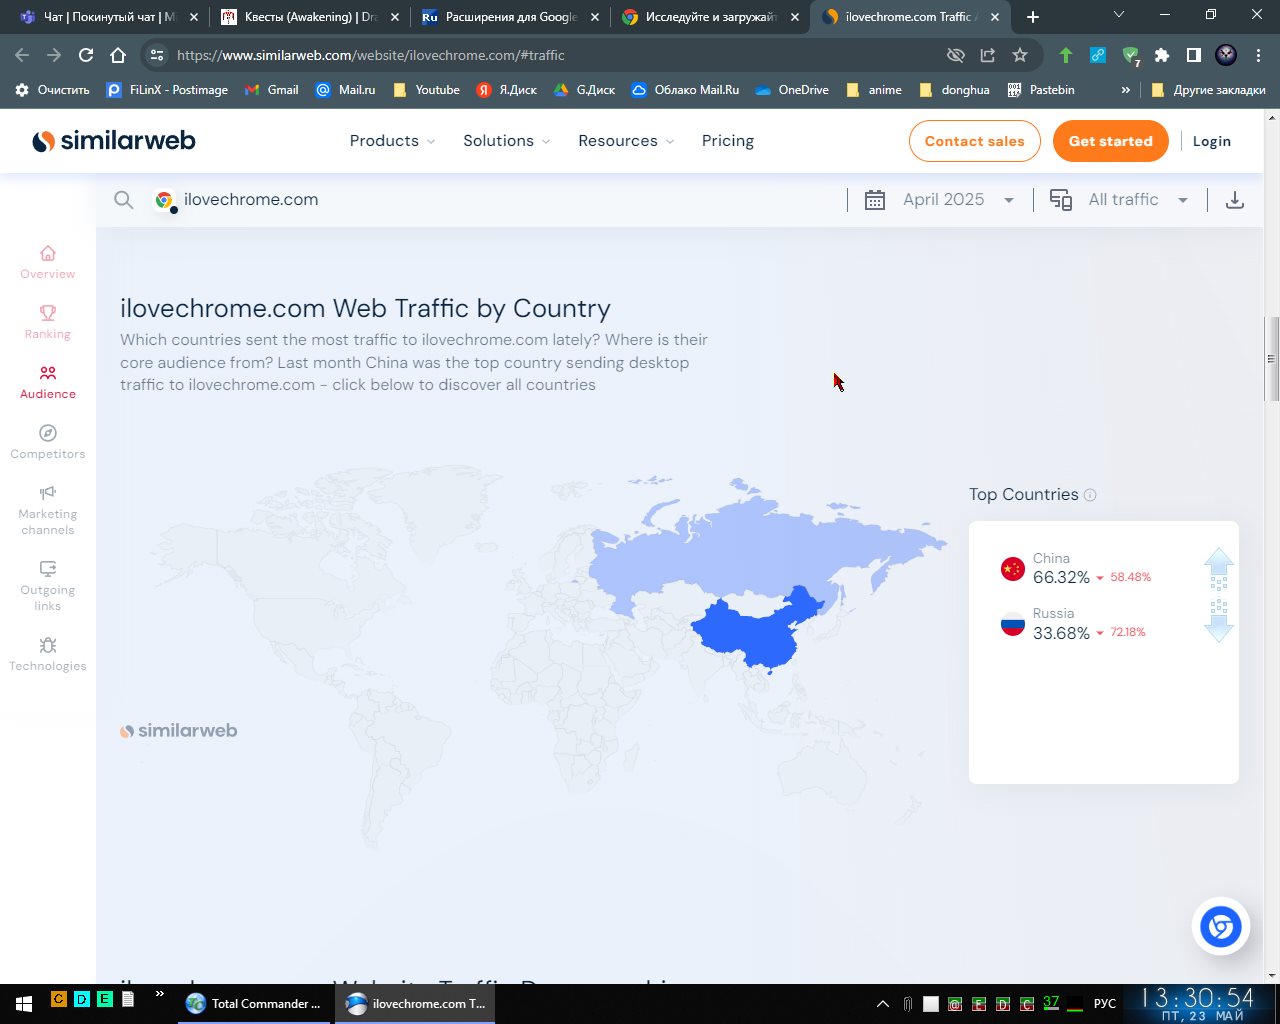Switch to the Чат | Покинутый чат tab
The image size is (1280, 1024).
pyautogui.click(x=108, y=17)
